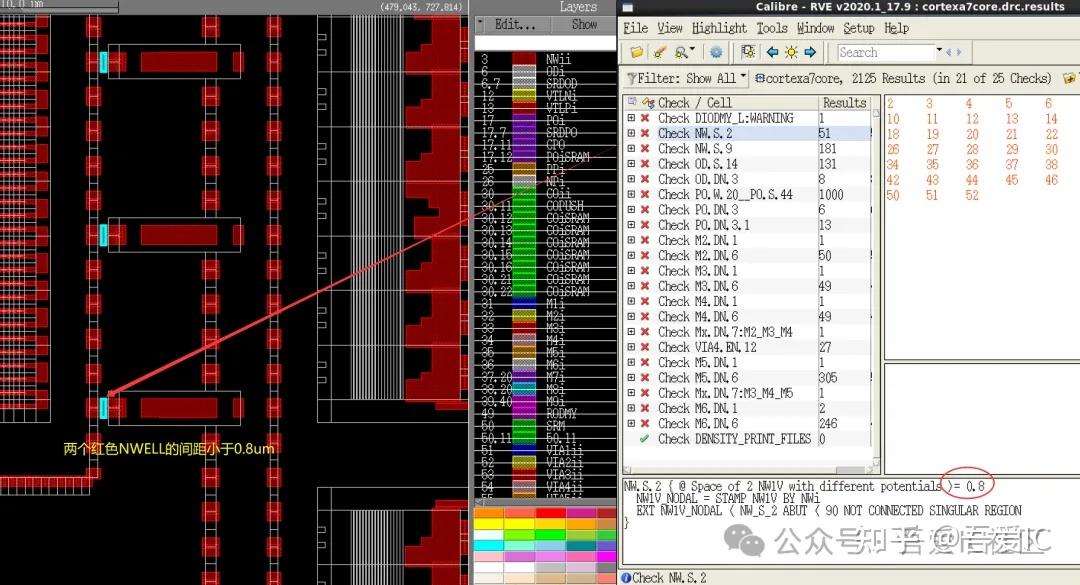The width and height of the screenshot is (1080, 585).
Task: Select Check M5.DN.6 with 305 results
Action: pos(700,377)
